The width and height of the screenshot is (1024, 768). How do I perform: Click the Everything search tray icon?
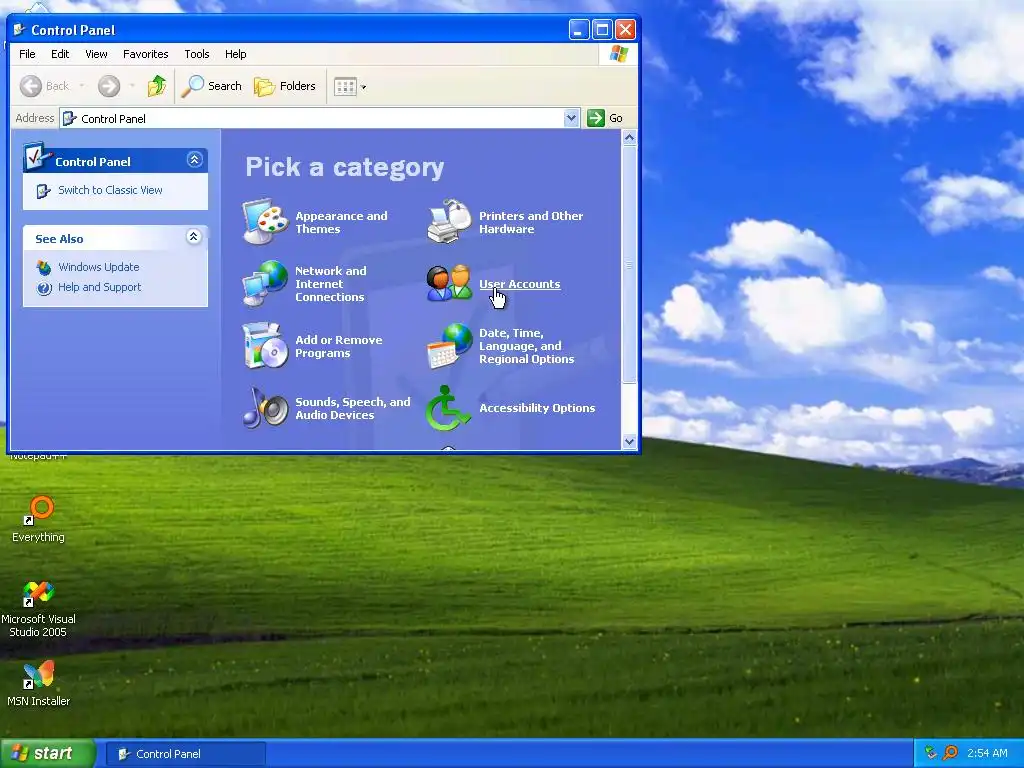[x=950, y=753]
